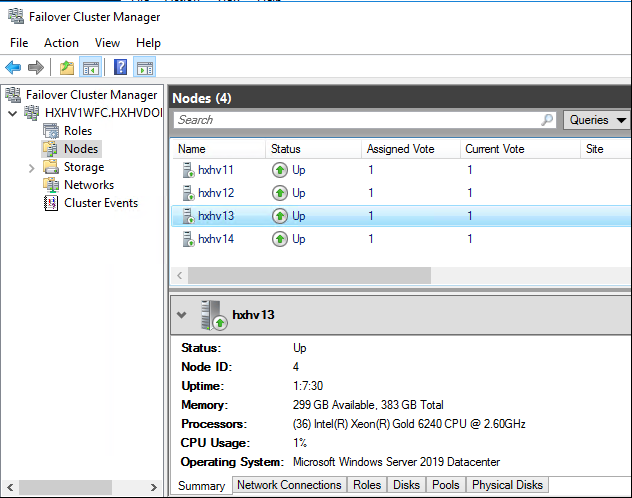632x498 pixels.
Task: Select the hxhv11 node name
Action: [216, 170]
